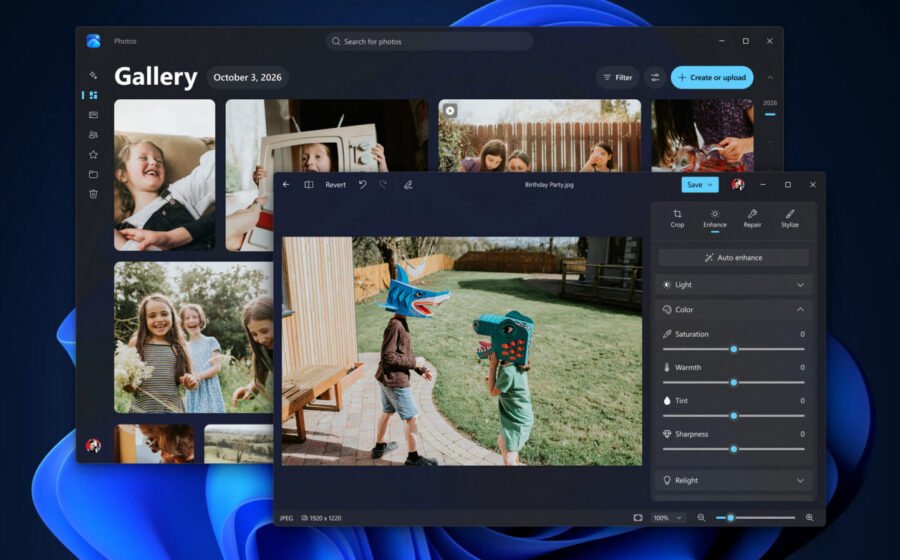
Task: Click the Gallery heading
Action: (156, 77)
